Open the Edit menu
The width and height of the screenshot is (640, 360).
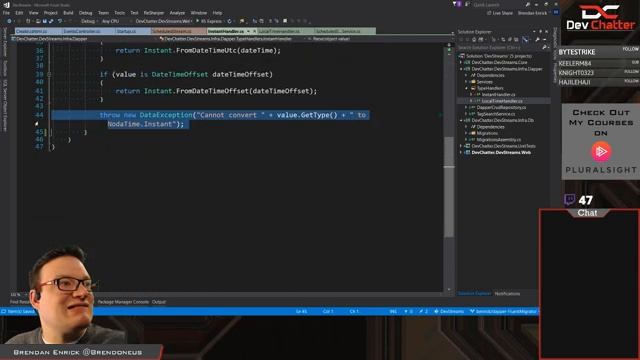(19, 13)
